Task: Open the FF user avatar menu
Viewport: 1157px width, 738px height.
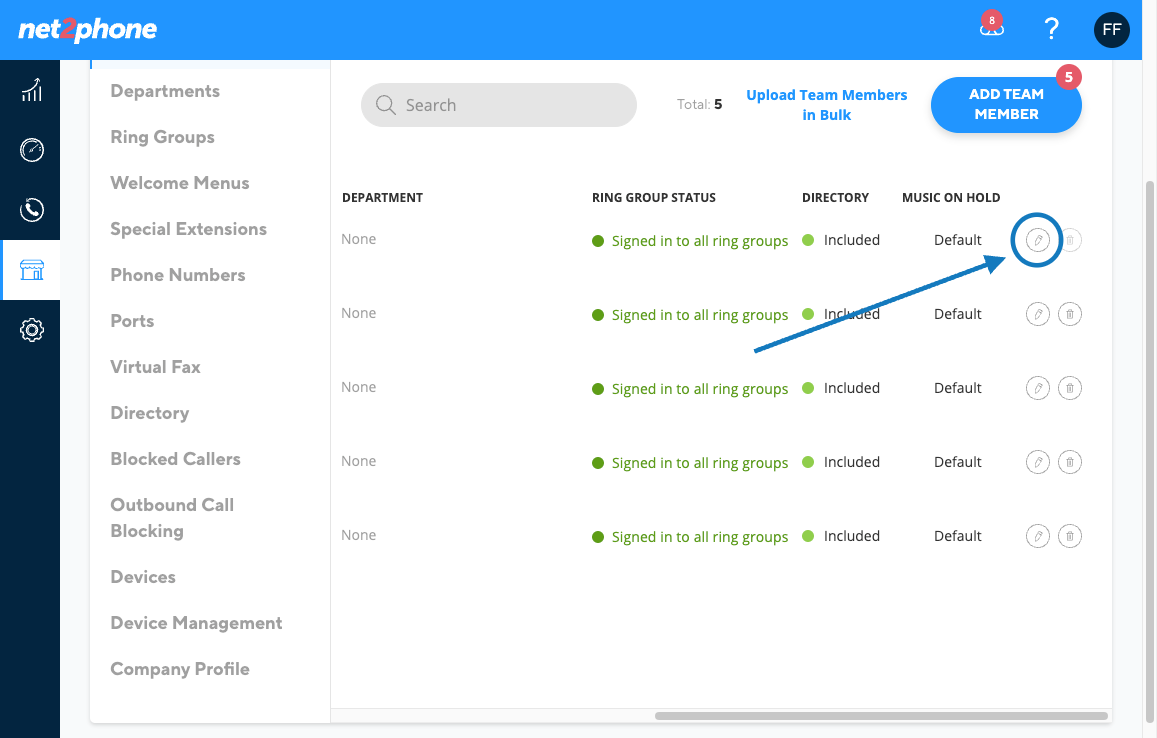Action: coord(1111,30)
